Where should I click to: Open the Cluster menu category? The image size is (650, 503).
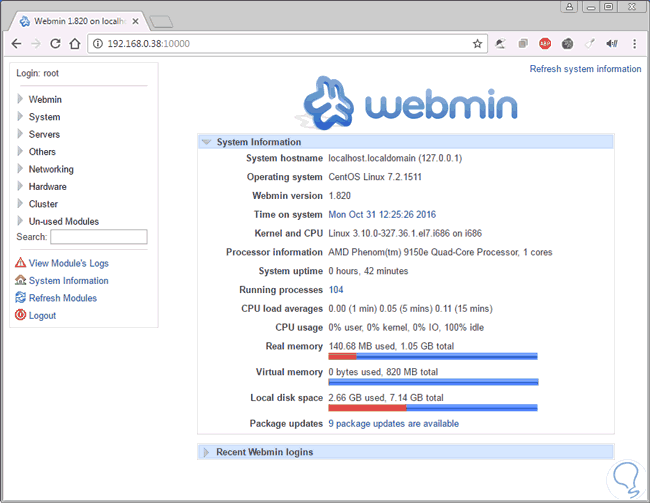pyautogui.click(x=43, y=204)
